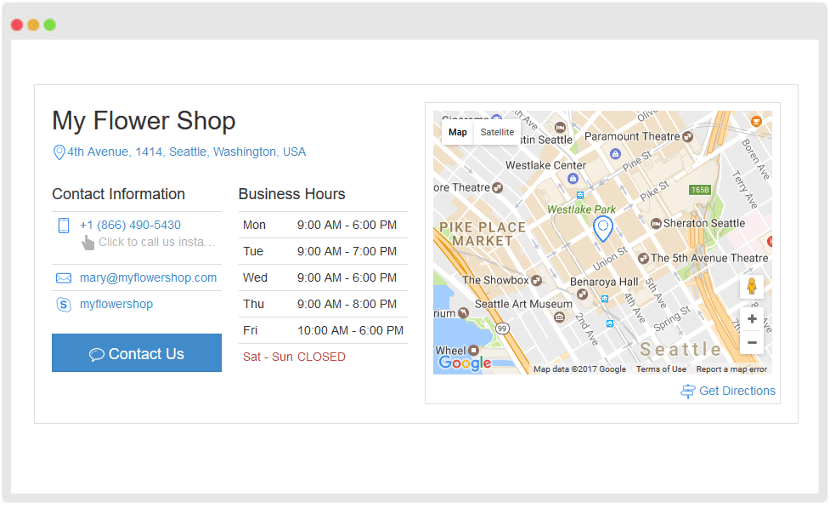Click the Sat - Sun CLOSED text
The width and height of the screenshot is (830, 505).
pos(294,357)
